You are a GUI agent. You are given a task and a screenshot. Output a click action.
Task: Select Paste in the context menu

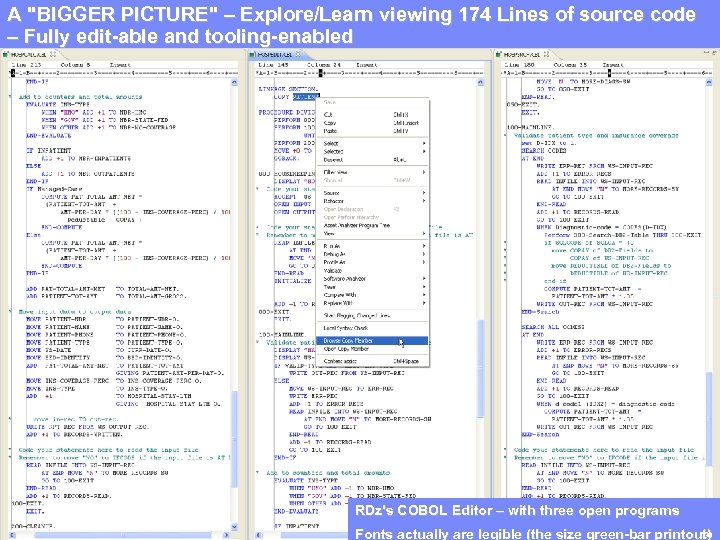click(372, 131)
